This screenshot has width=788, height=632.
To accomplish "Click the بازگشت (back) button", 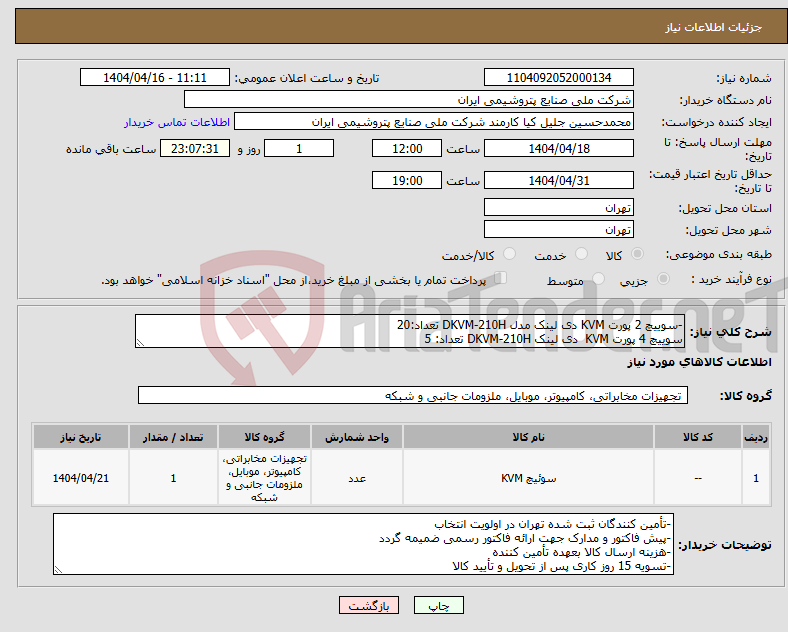I will click(x=369, y=605).
